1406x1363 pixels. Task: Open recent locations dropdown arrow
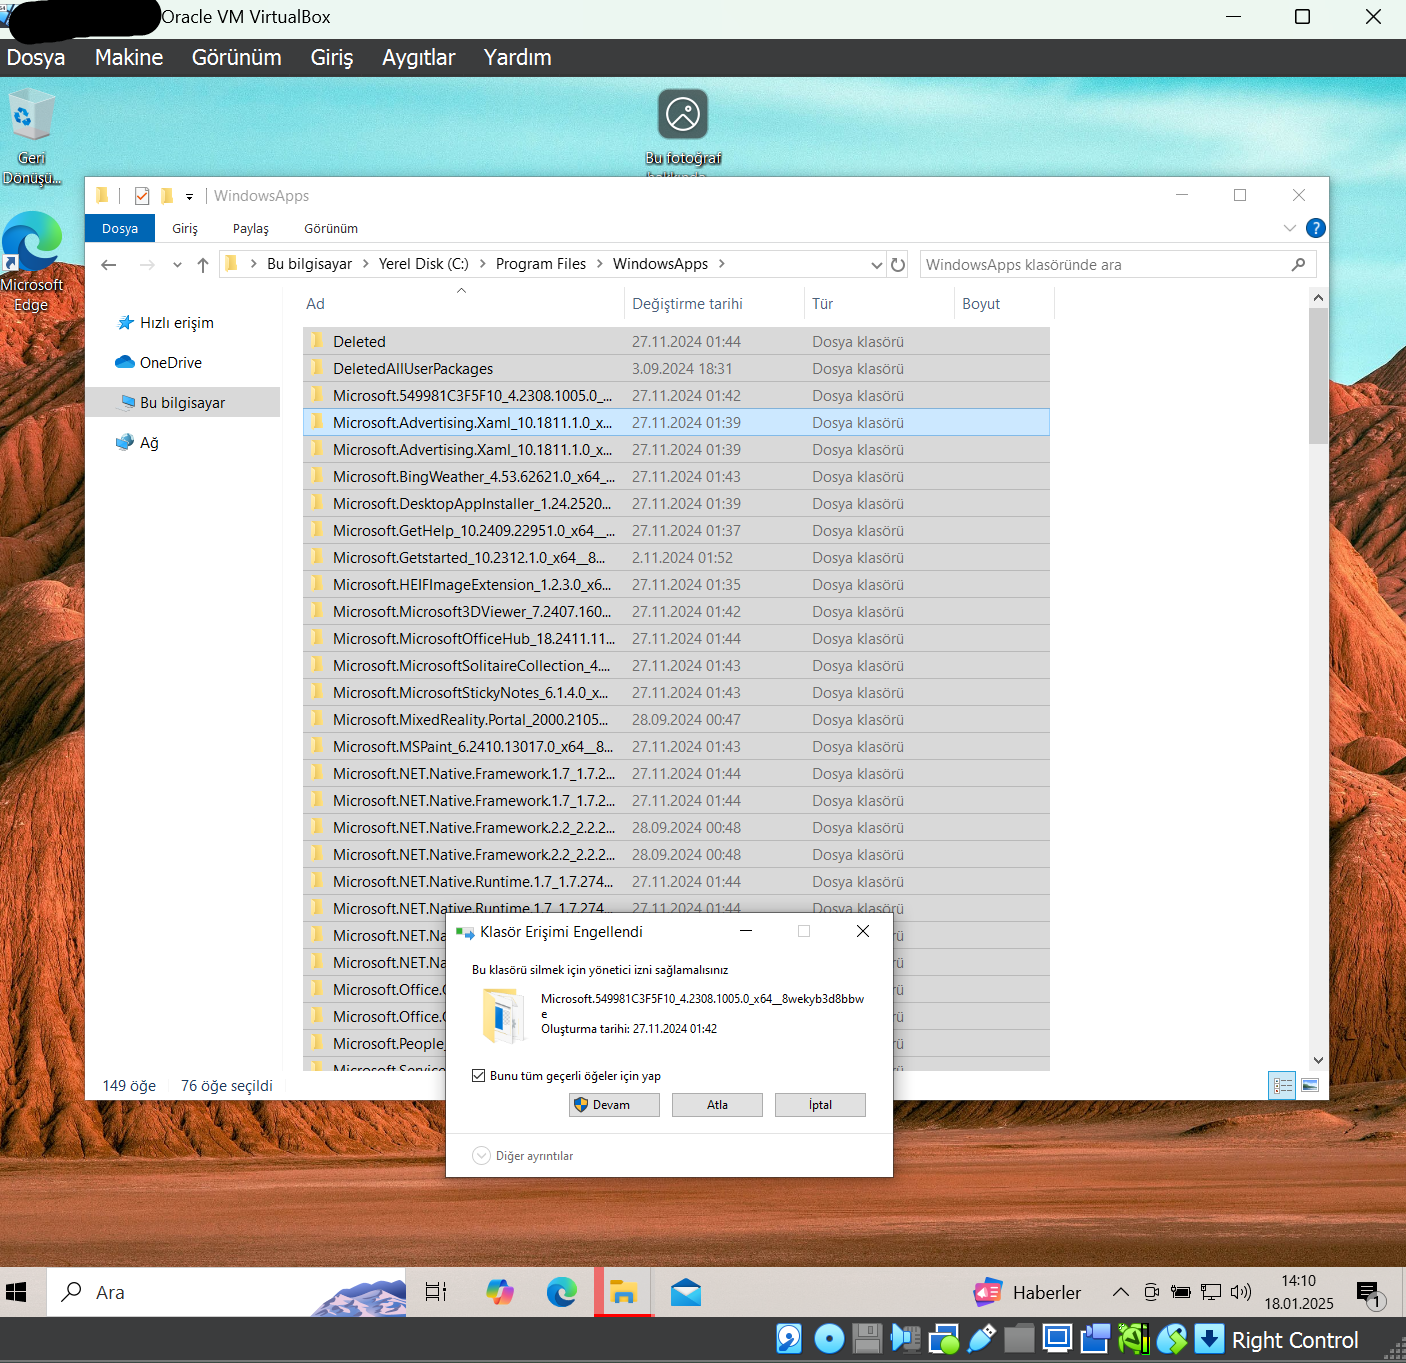tap(177, 265)
